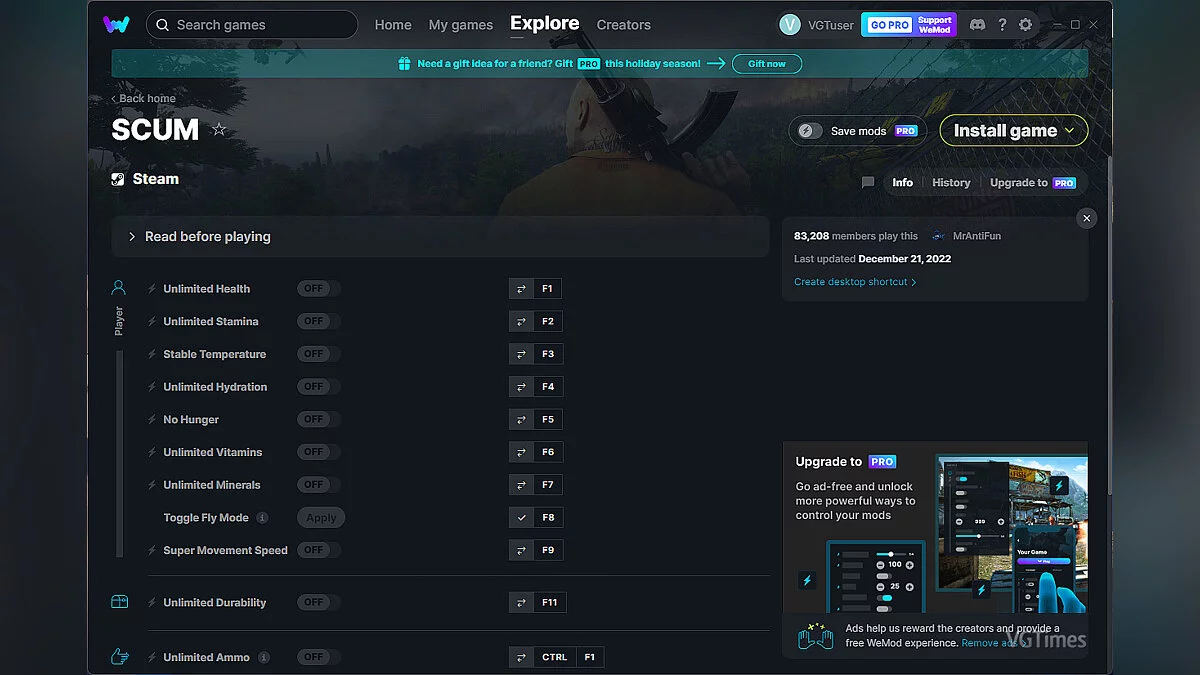Click swap hotkey icon for Unlimited Durability
The height and width of the screenshot is (675, 1200).
click(x=521, y=603)
